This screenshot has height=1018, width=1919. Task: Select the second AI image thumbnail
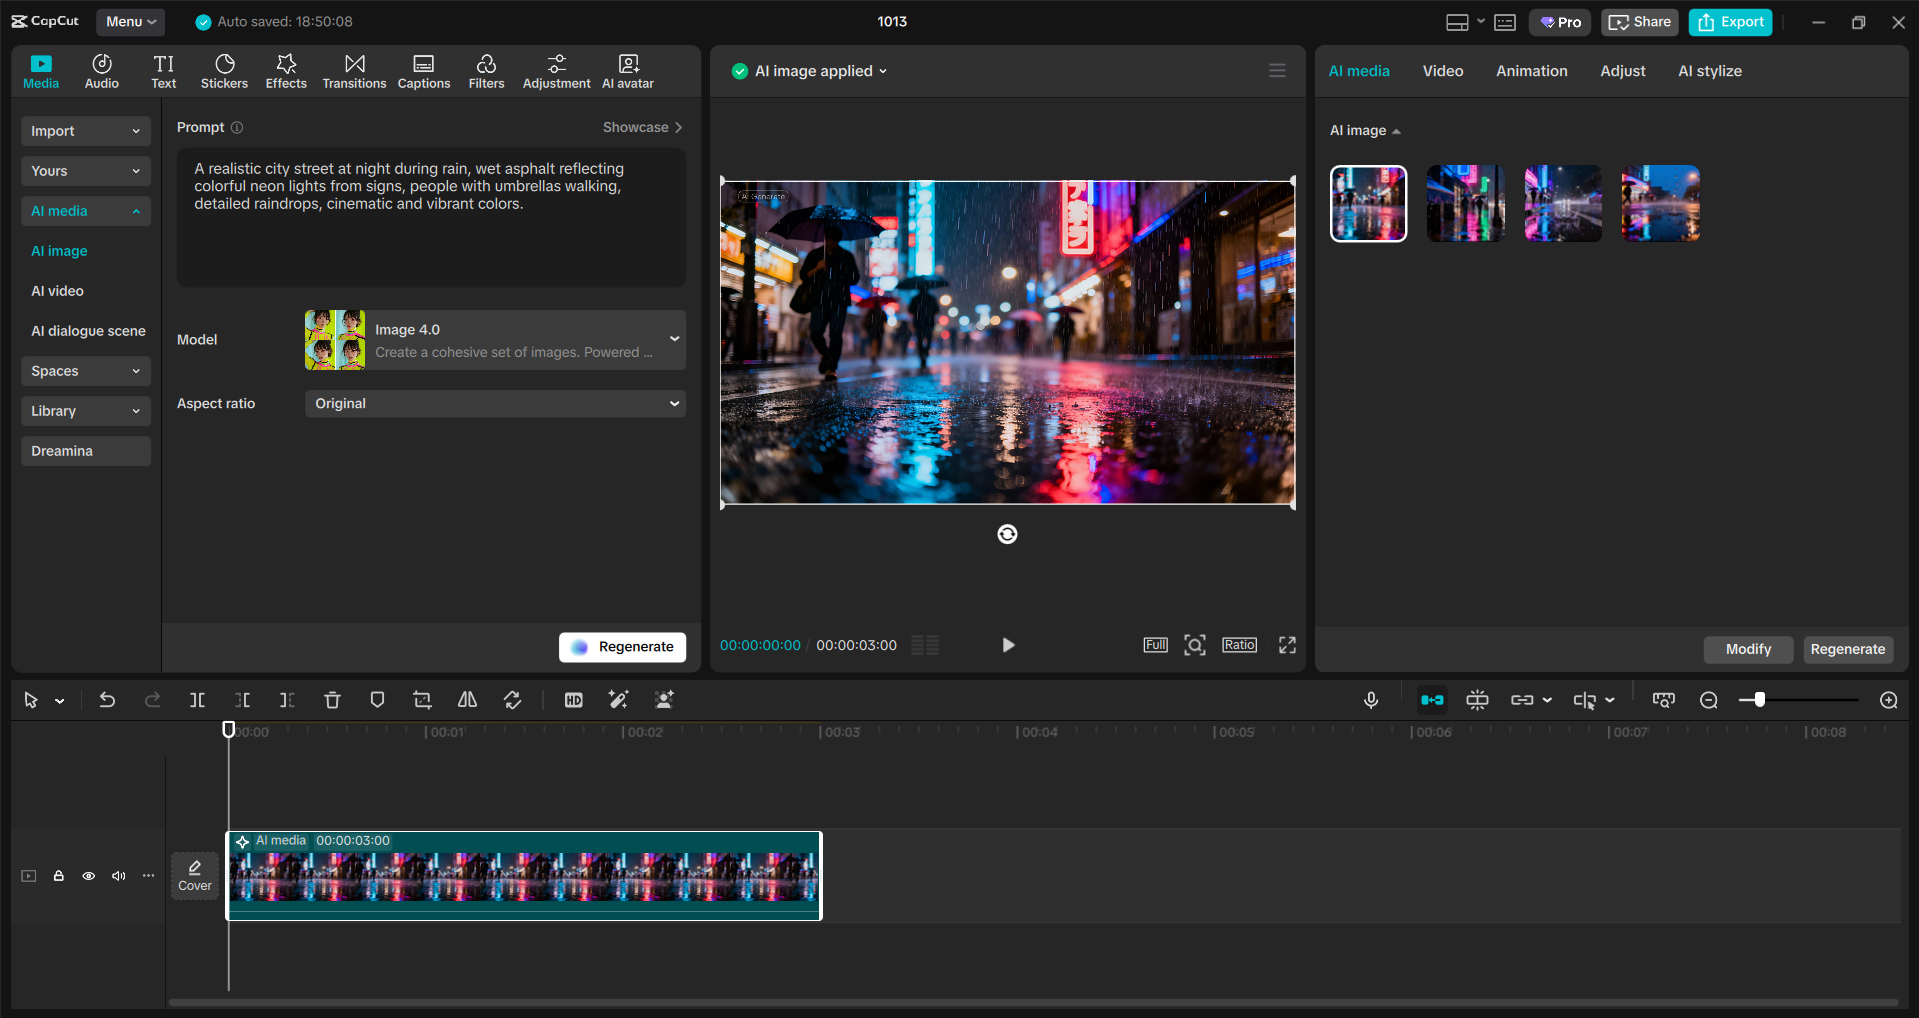1465,203
